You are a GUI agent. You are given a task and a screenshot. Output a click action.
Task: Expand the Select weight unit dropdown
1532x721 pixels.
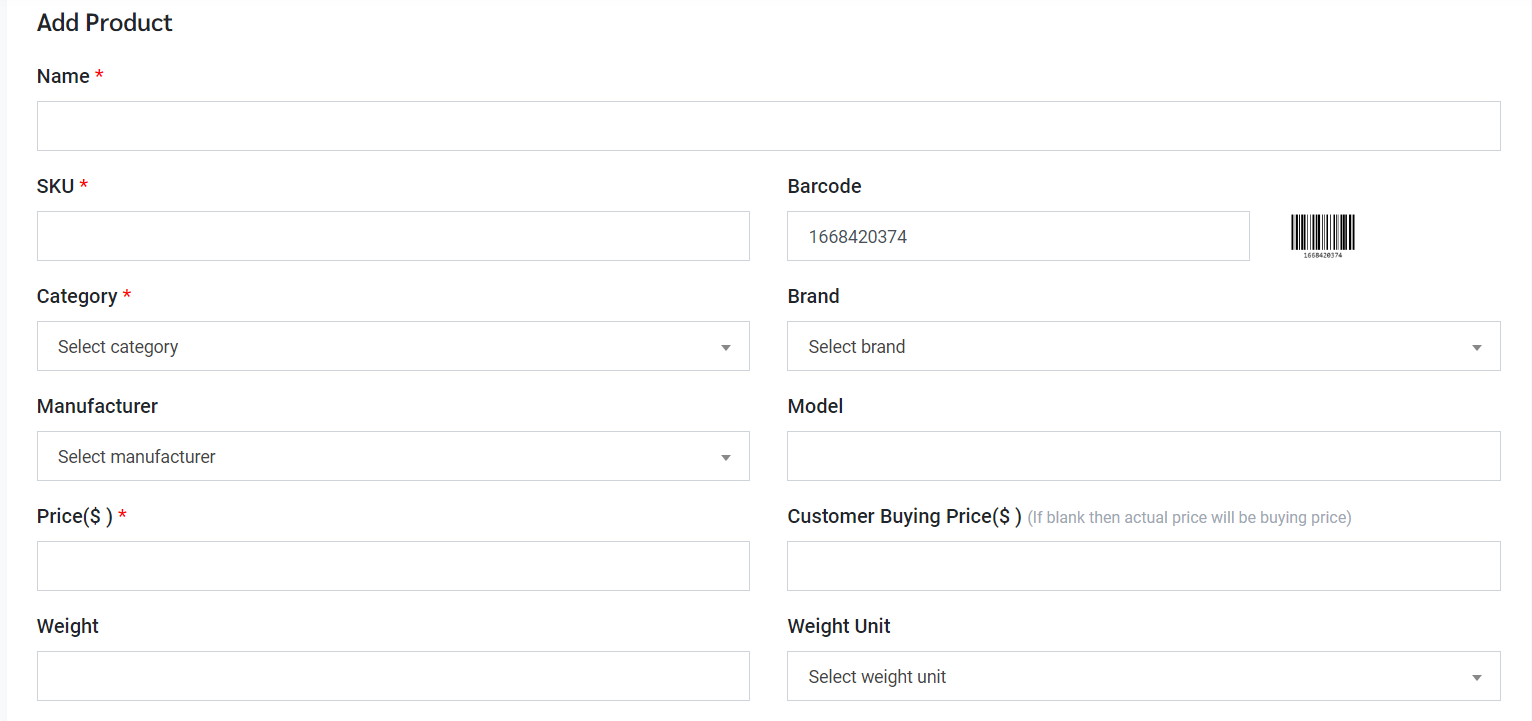click(x=1143, y=676)
